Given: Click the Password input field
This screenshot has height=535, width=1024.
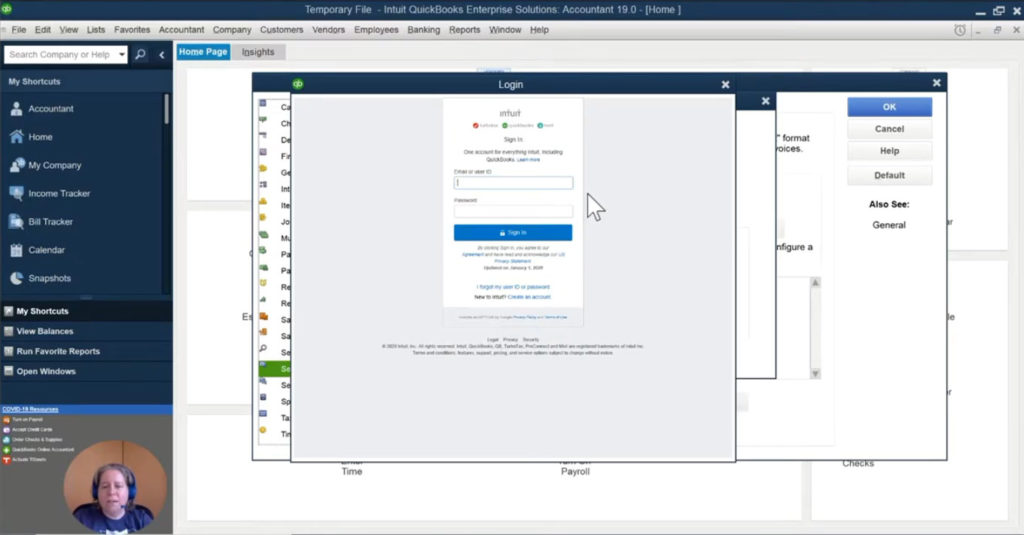Looking at the screenshot, I should click(x=513, y=211).
